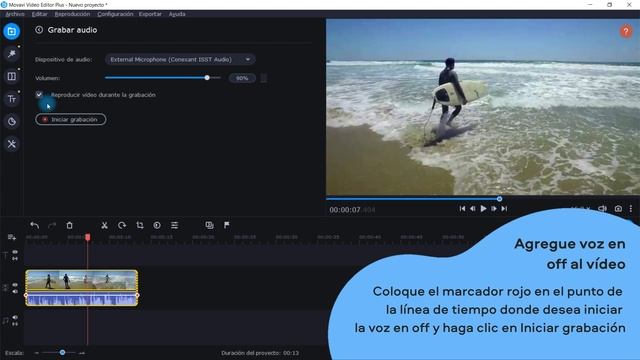640x360 pixels.
Task: Open the Stickers tab in sidebar
Action: [x=11, y=121]
